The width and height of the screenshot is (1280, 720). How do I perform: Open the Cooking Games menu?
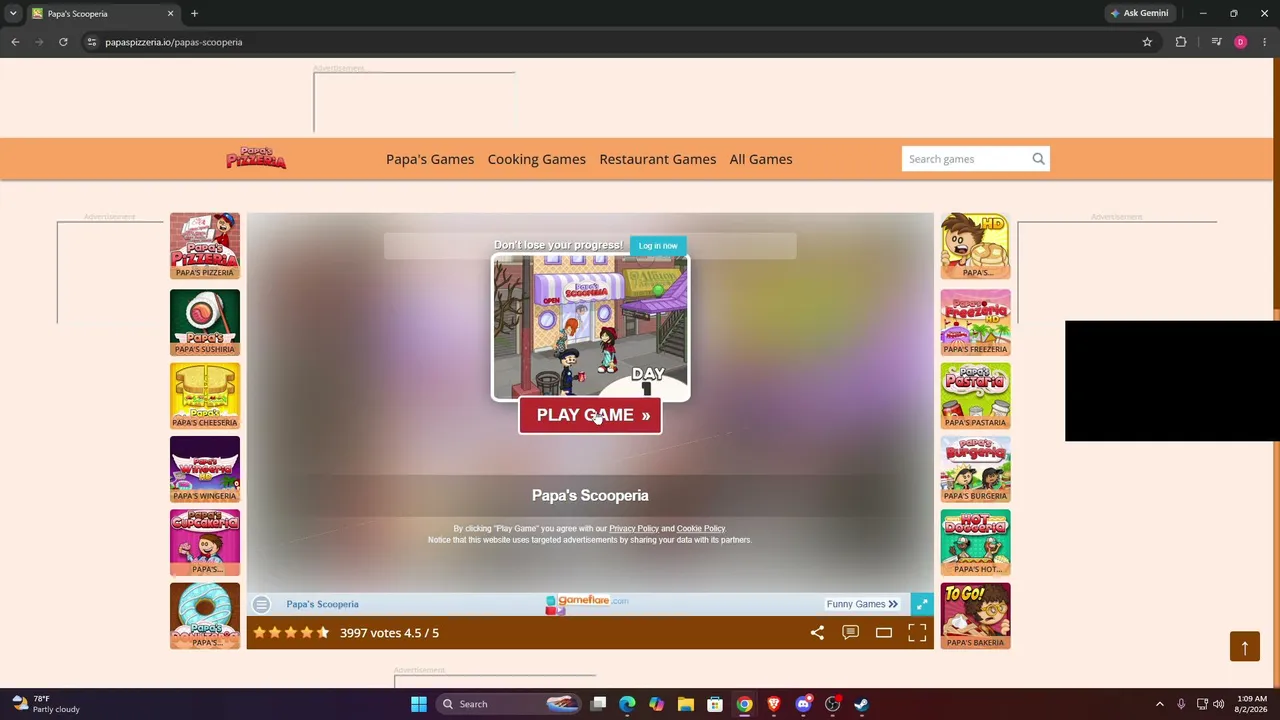click(537, 159)
